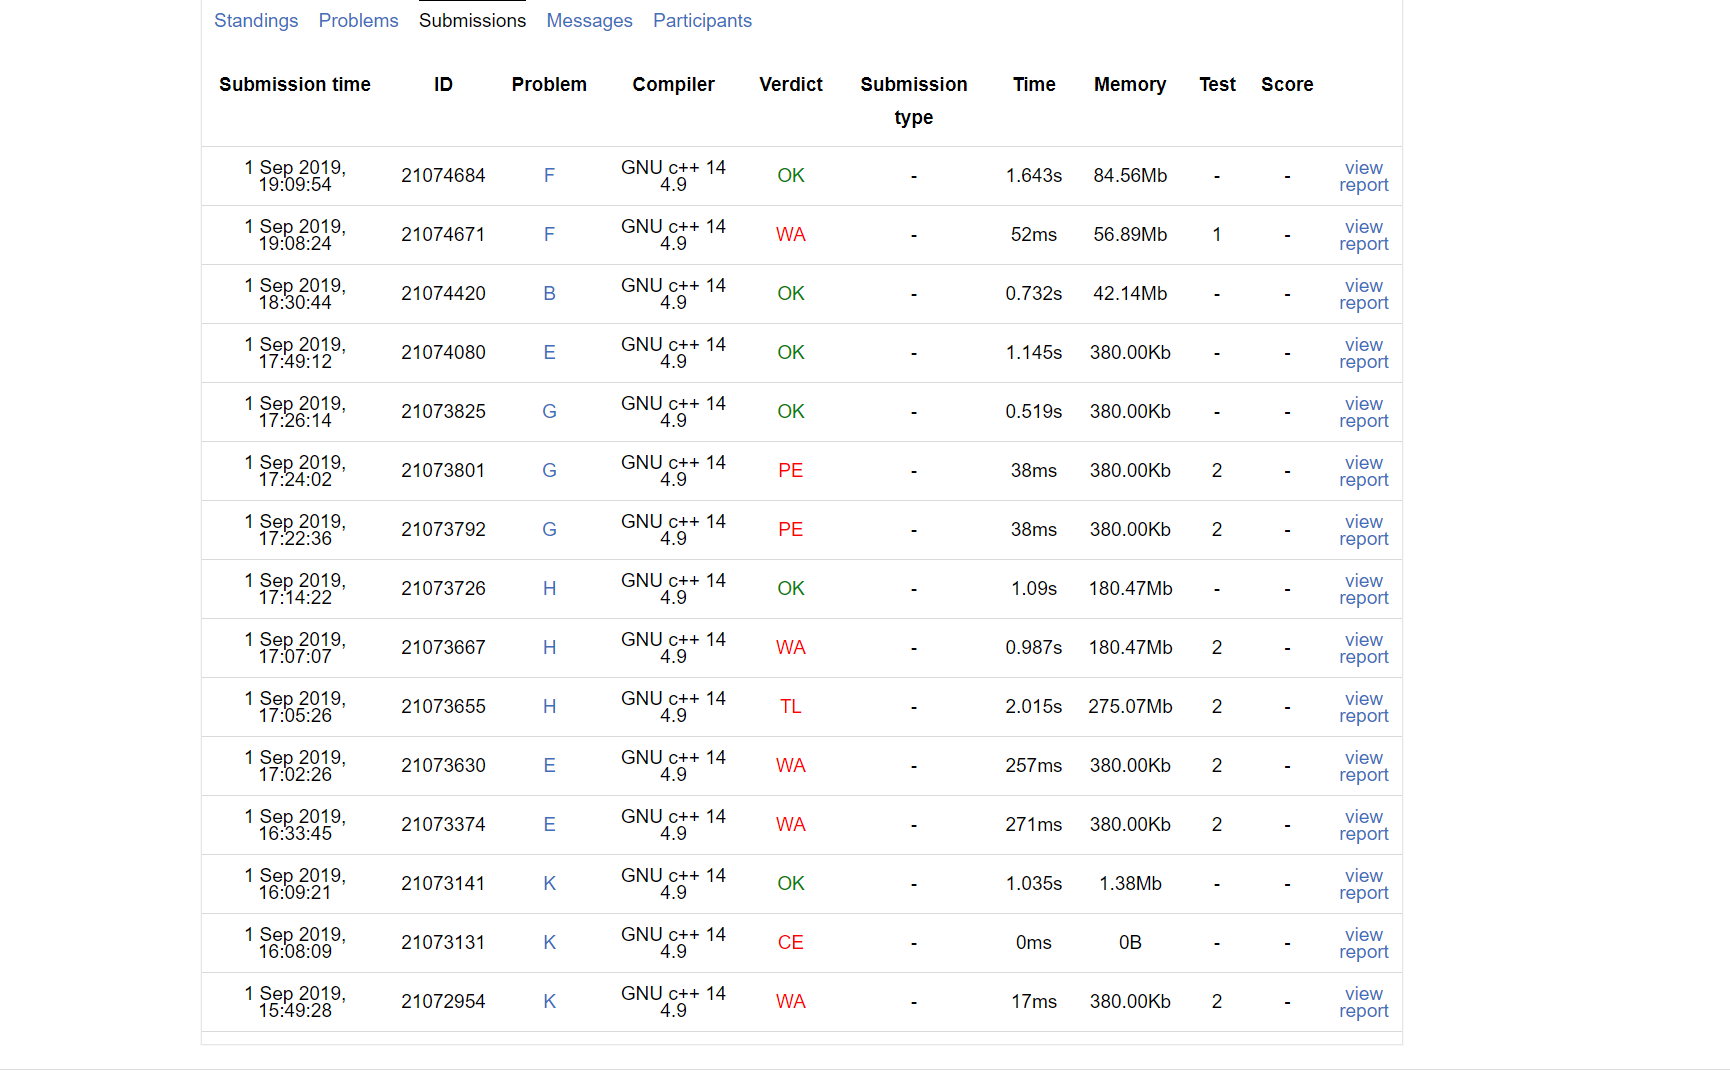
Task: Open the Participants tab
Action: [x=702, y=21]
